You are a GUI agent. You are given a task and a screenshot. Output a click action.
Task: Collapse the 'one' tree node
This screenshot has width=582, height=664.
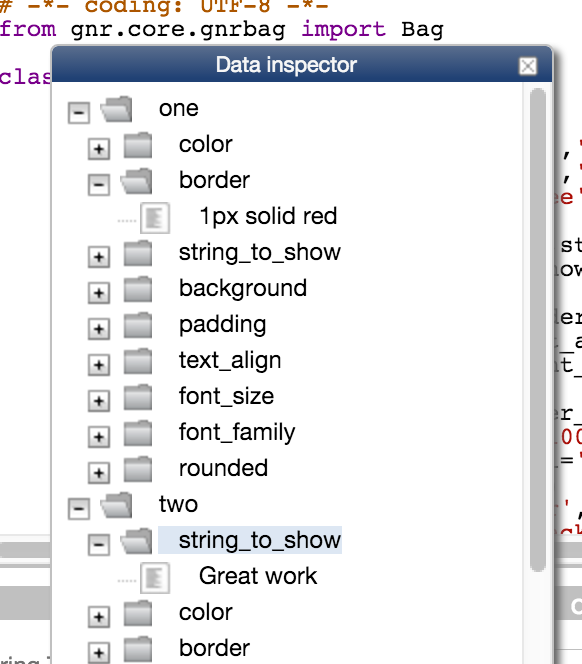[79, 113]
